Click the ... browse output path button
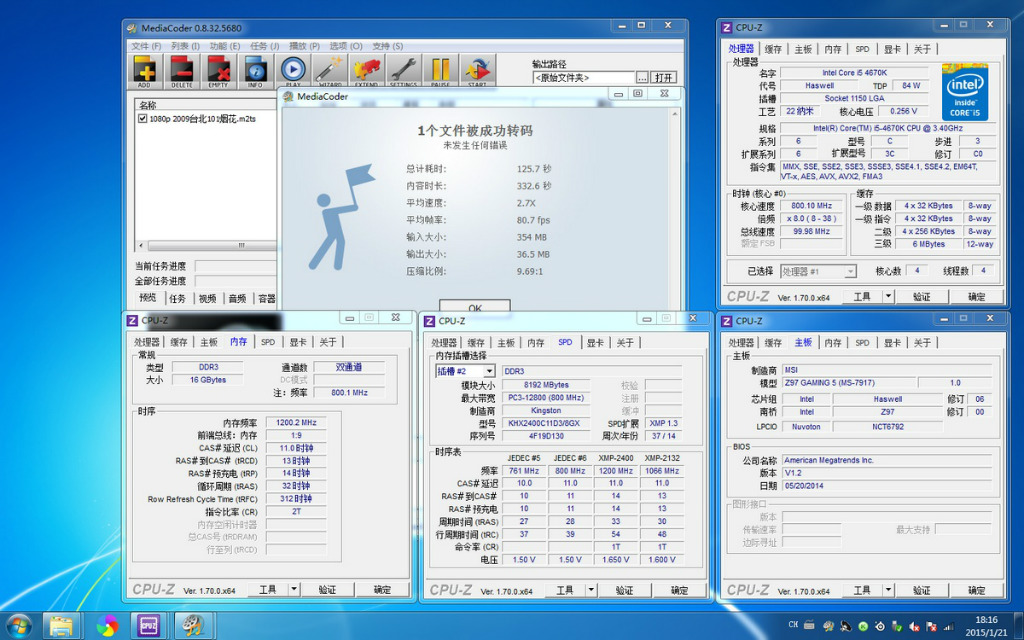This screenshot has height=640, width=1024. pos(643,78)
